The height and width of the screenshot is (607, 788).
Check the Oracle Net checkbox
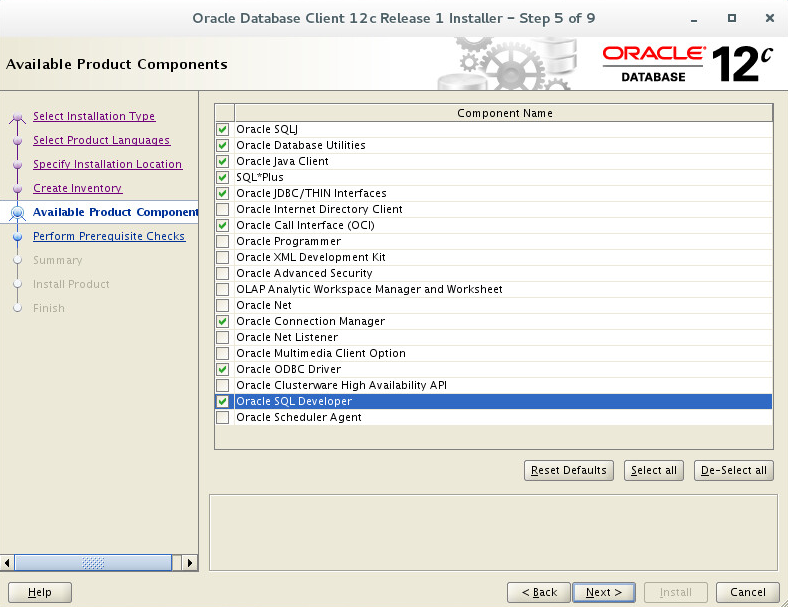click(223, 305)
